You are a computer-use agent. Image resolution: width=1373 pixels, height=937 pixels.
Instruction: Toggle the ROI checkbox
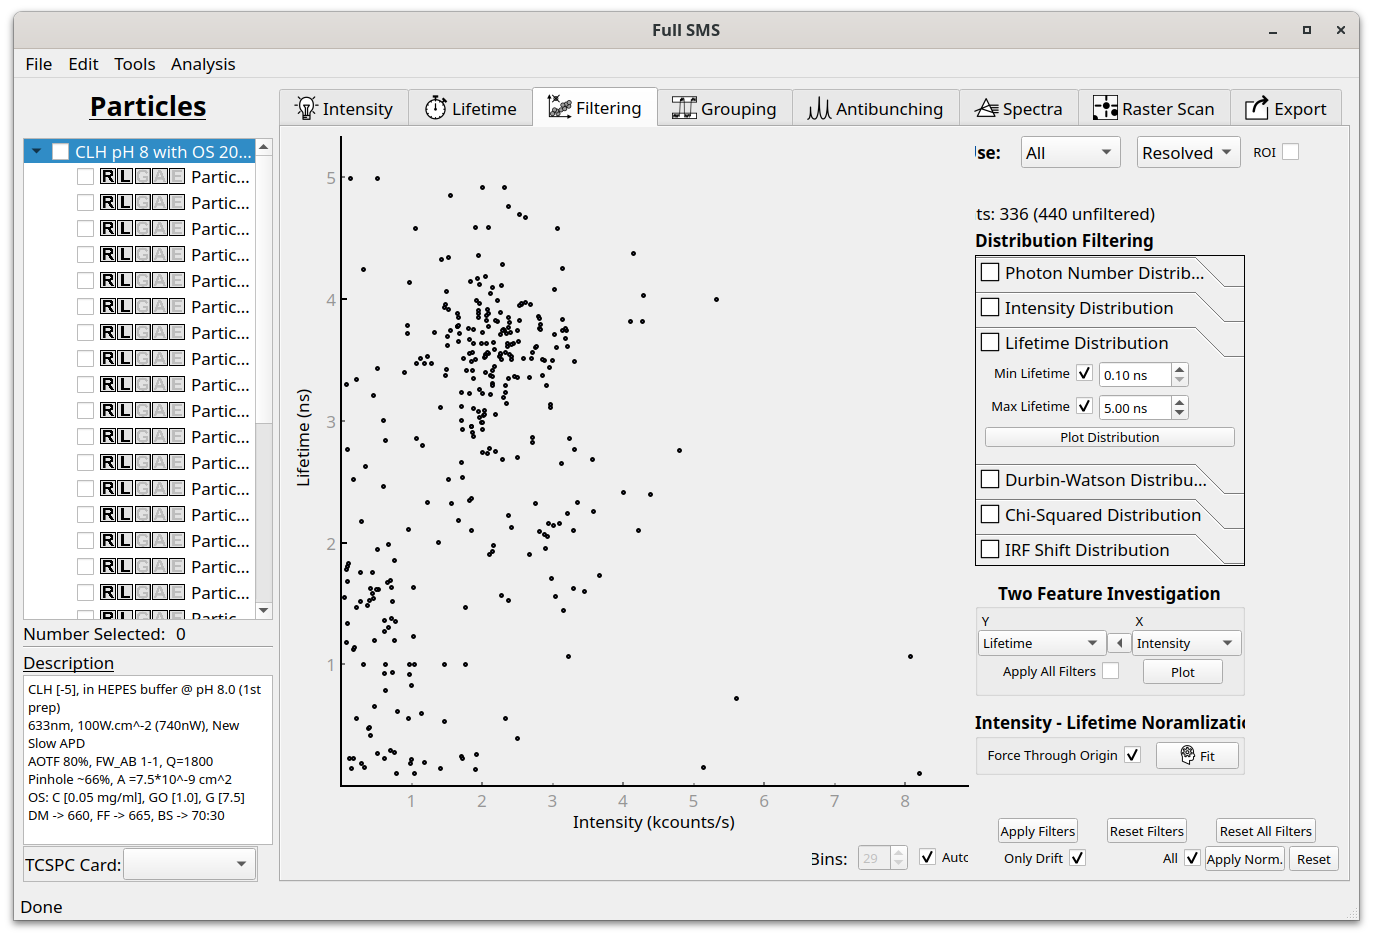[1291, 152]
